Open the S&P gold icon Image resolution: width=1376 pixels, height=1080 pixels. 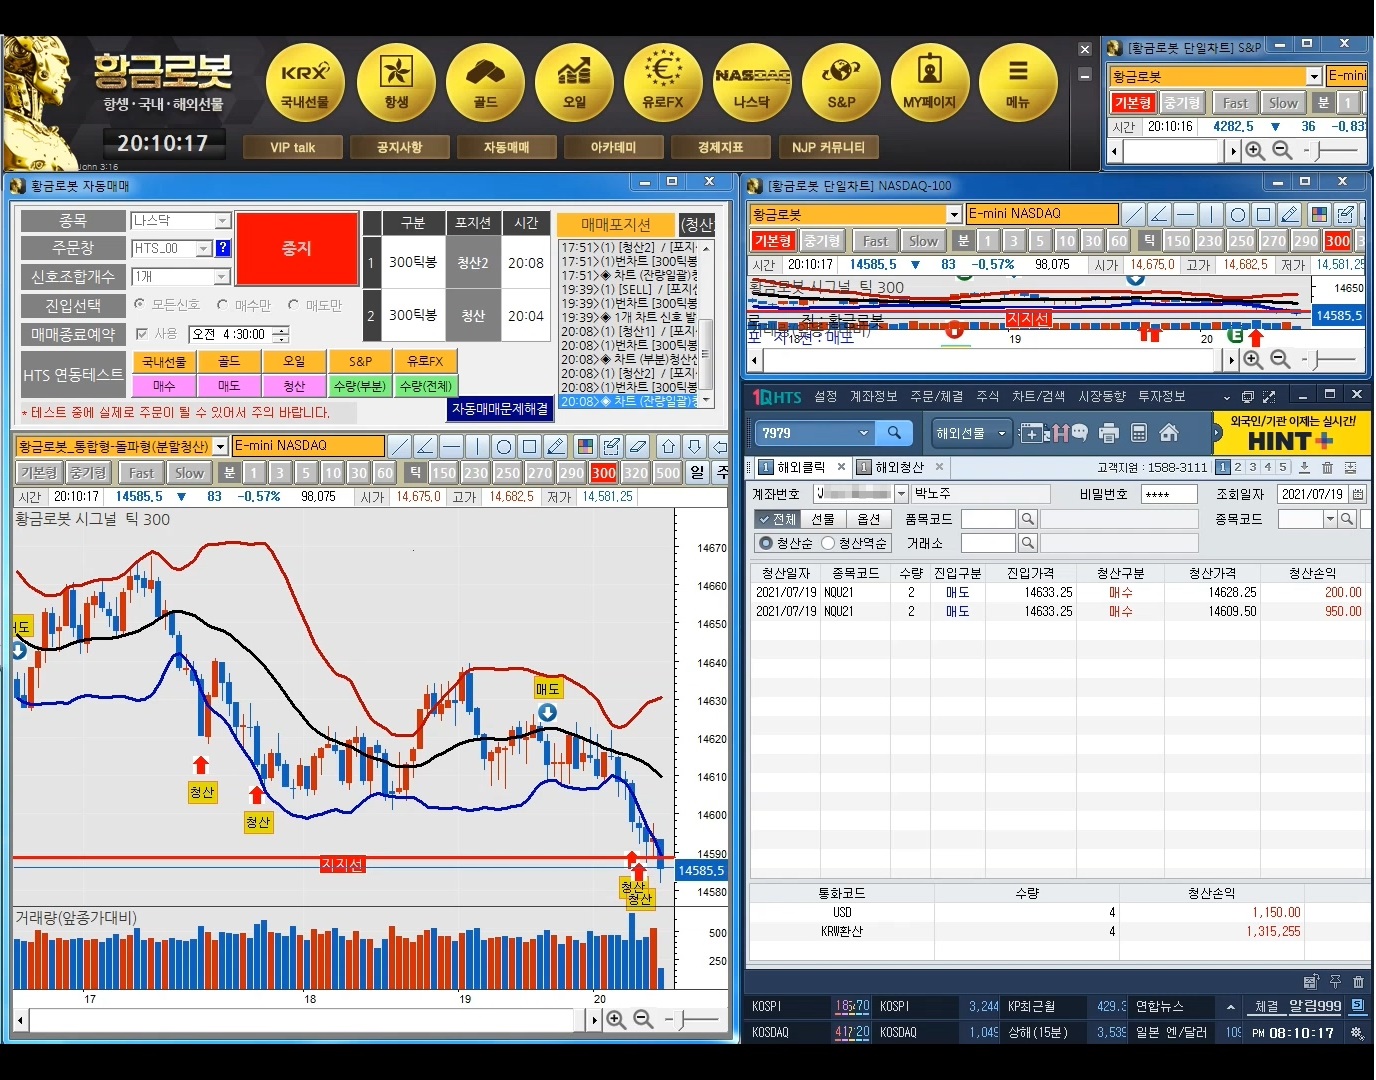pyautogui.click(x=841, y=84)
